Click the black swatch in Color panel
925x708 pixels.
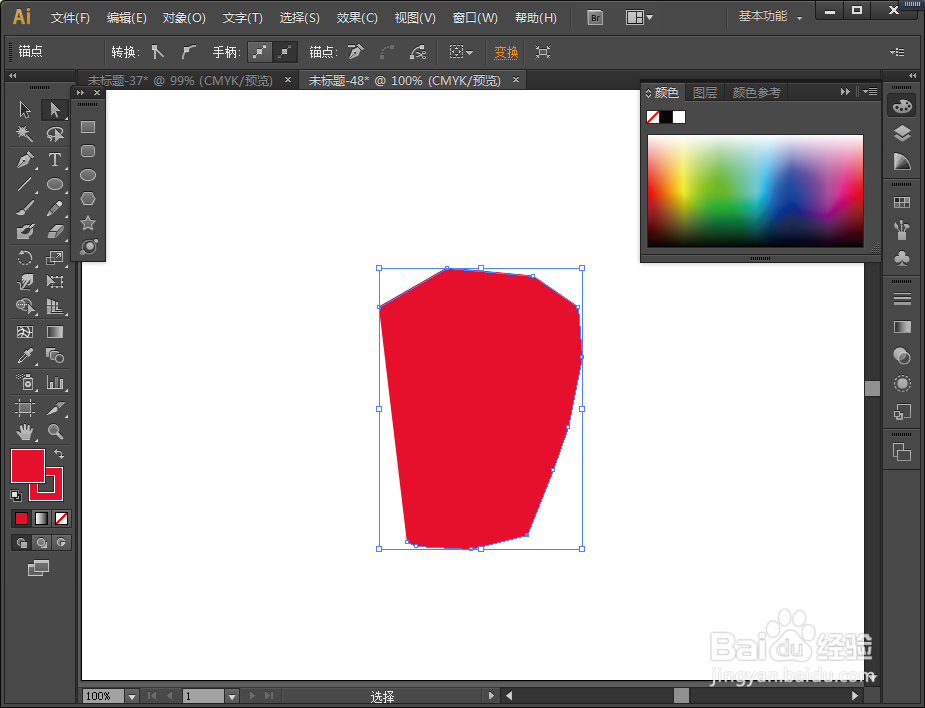pyautogui.click(x=666, y=117)
